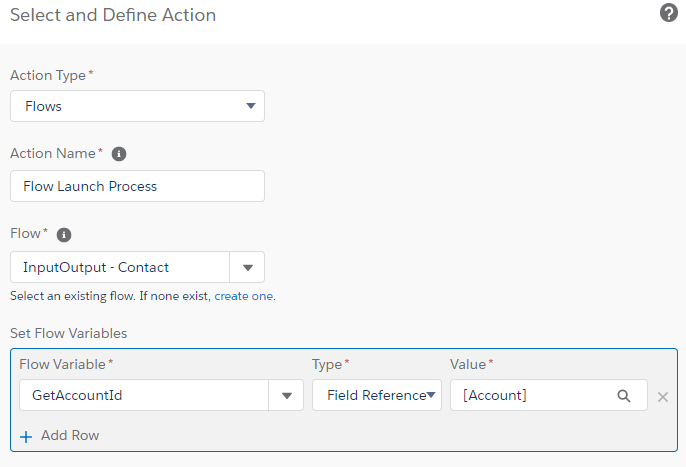Click the Value column label
Image resolution: width=686 pixels, height=467 pixels.
click(x=469, y=364)
